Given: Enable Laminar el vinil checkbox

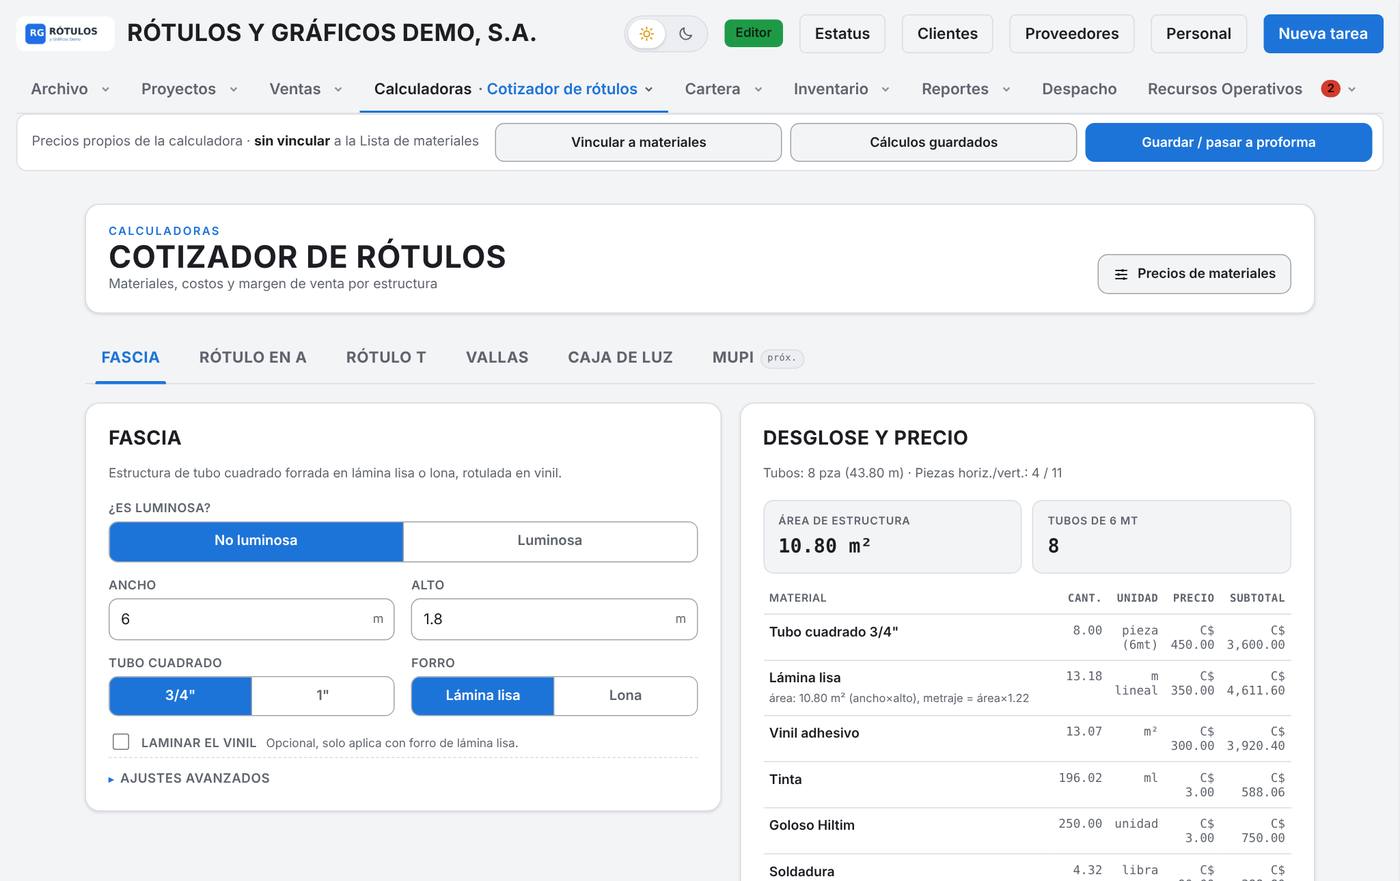Looking at the screenshot, I should 121,742.
